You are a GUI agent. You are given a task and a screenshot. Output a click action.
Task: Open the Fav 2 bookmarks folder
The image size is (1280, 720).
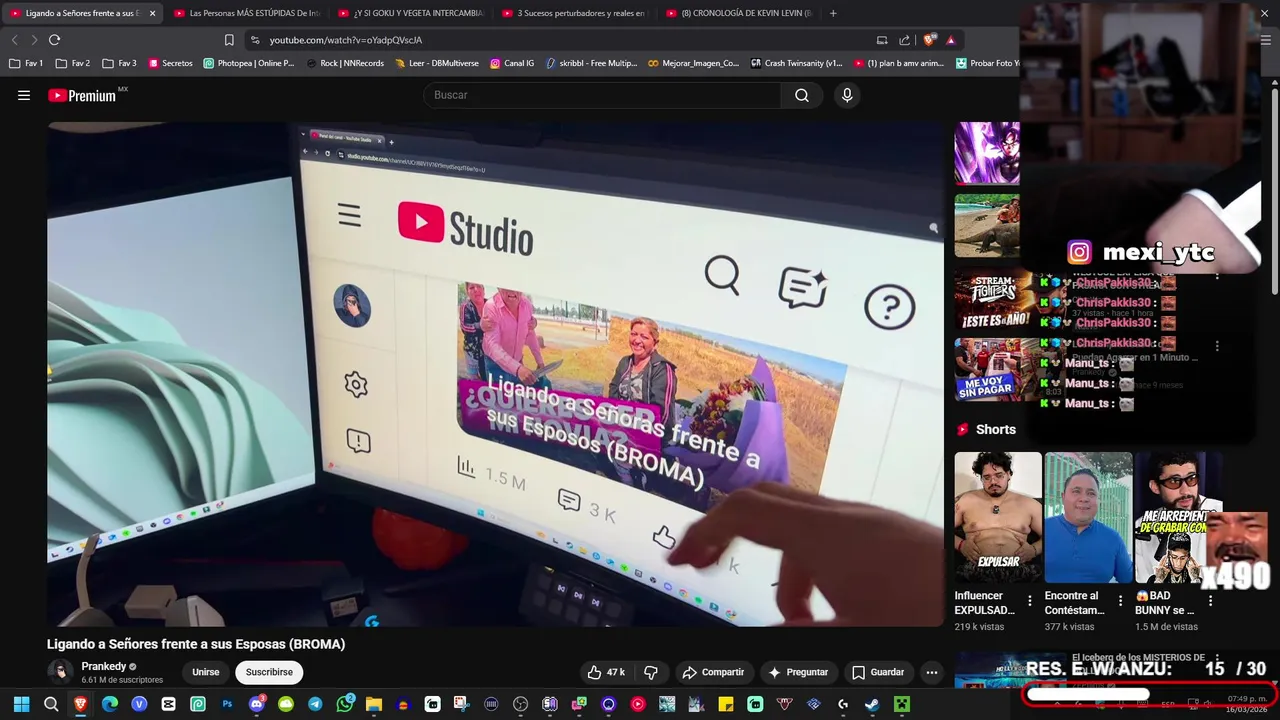pos(73,63)
